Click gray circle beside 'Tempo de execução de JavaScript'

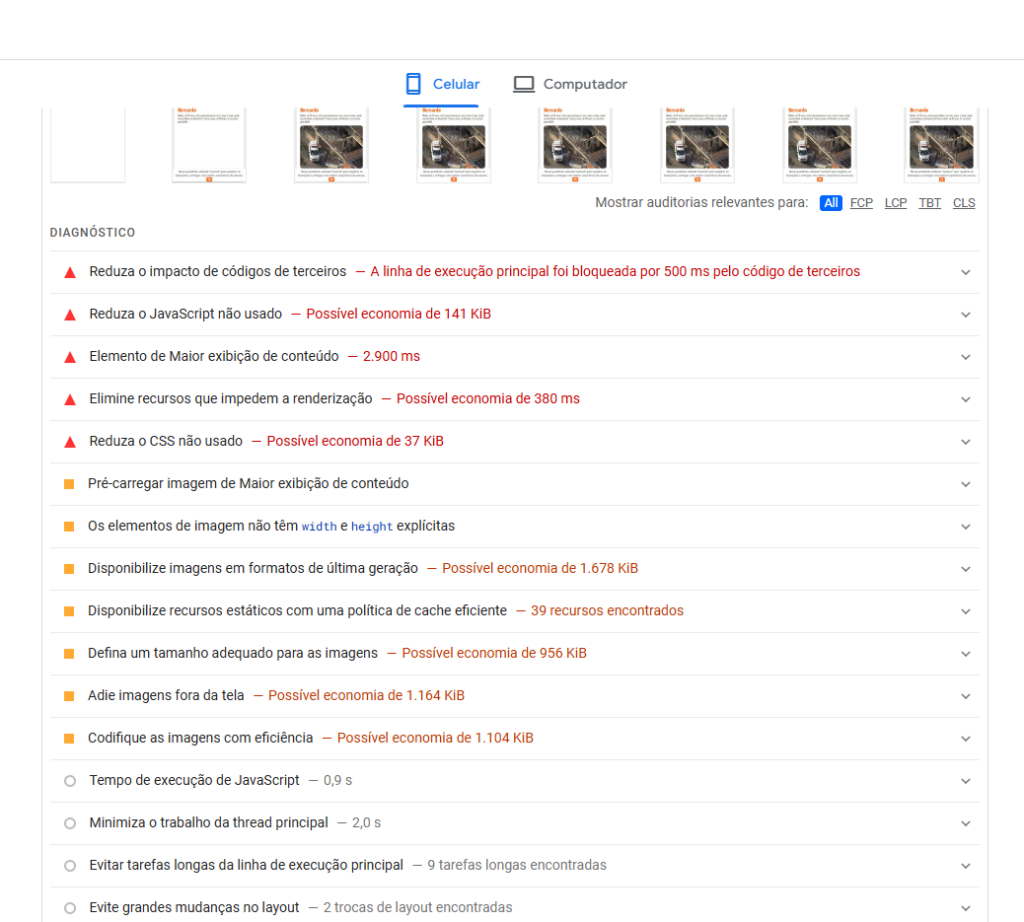(70, 781)
